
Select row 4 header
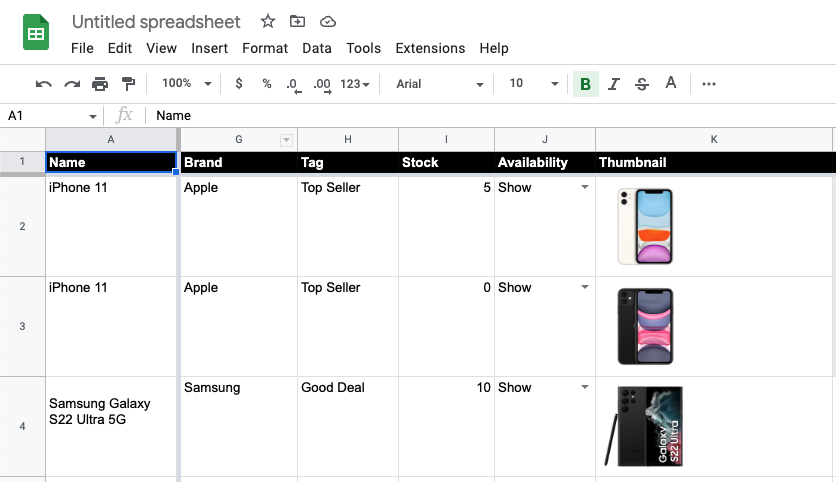click(22, 426)
